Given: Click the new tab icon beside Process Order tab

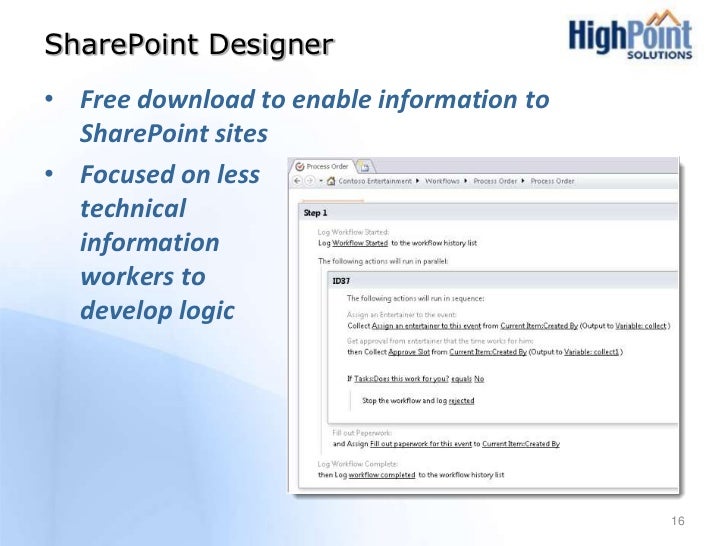Looking at the screenshot, I should pos(365,167).
